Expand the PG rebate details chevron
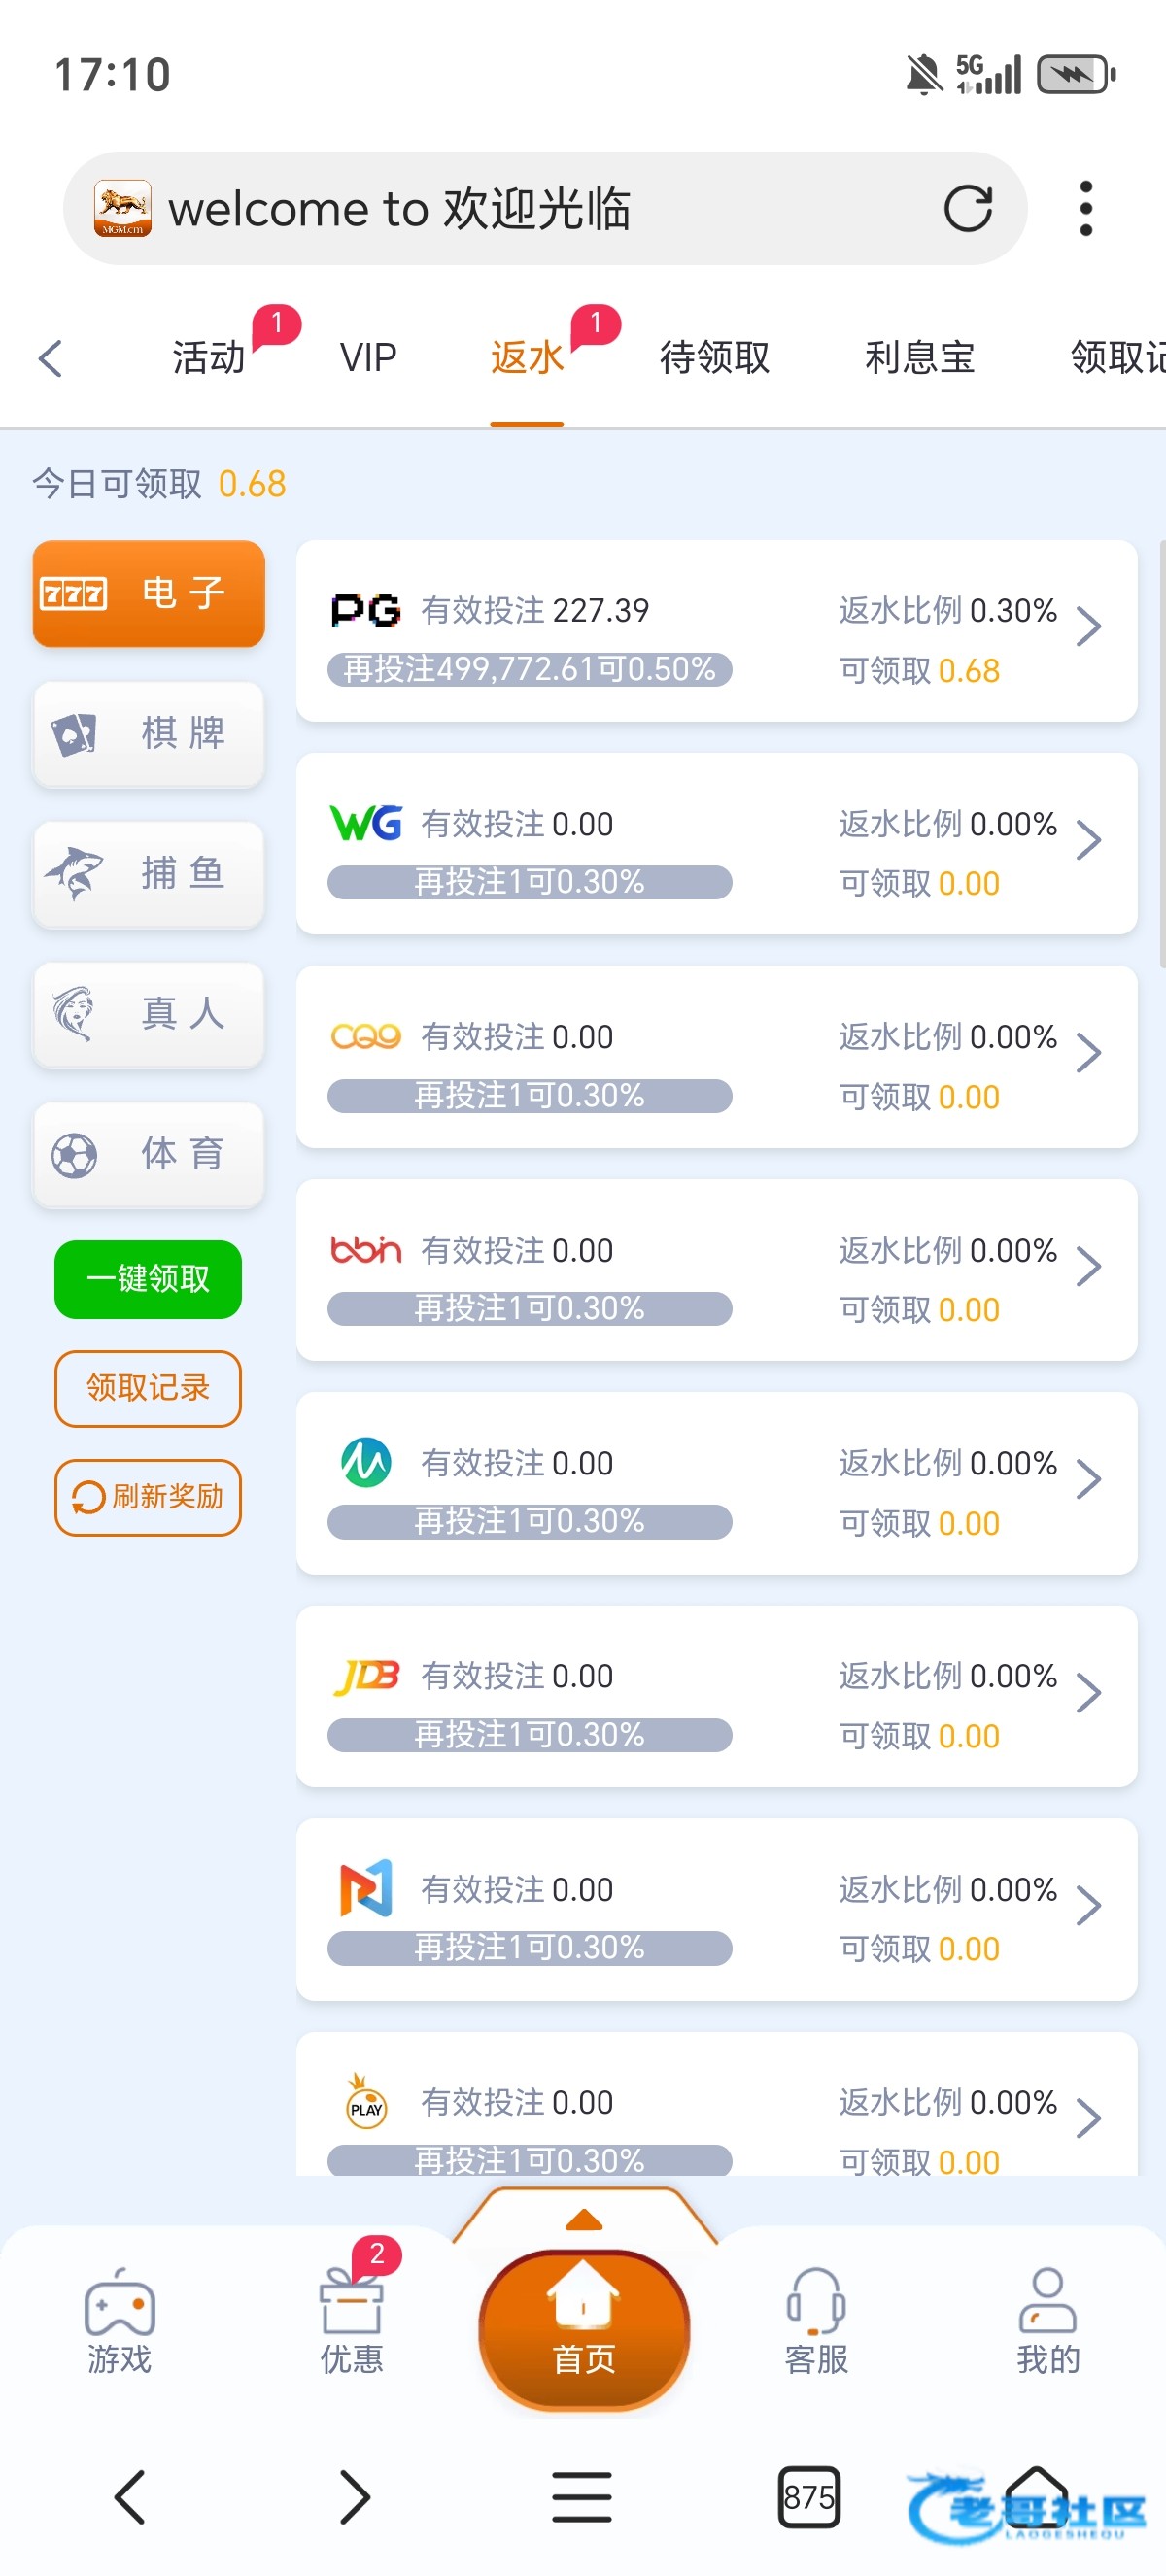This screenshot has height=2576, width=1166. [1088, 628]
